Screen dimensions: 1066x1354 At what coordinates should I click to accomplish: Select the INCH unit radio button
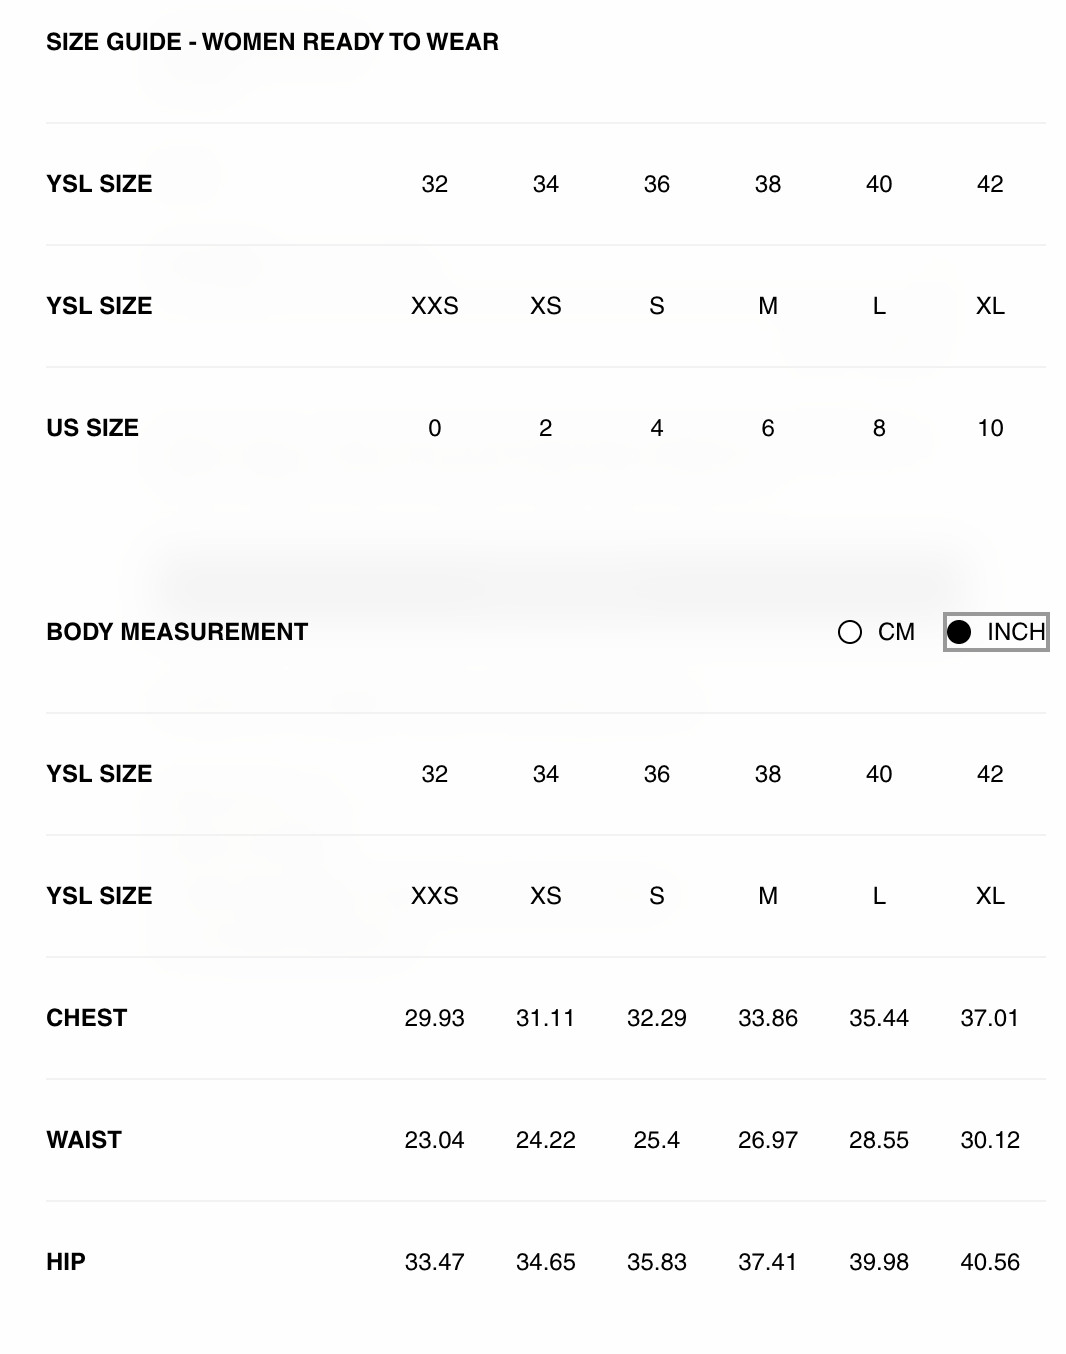(x=959, y=632)
